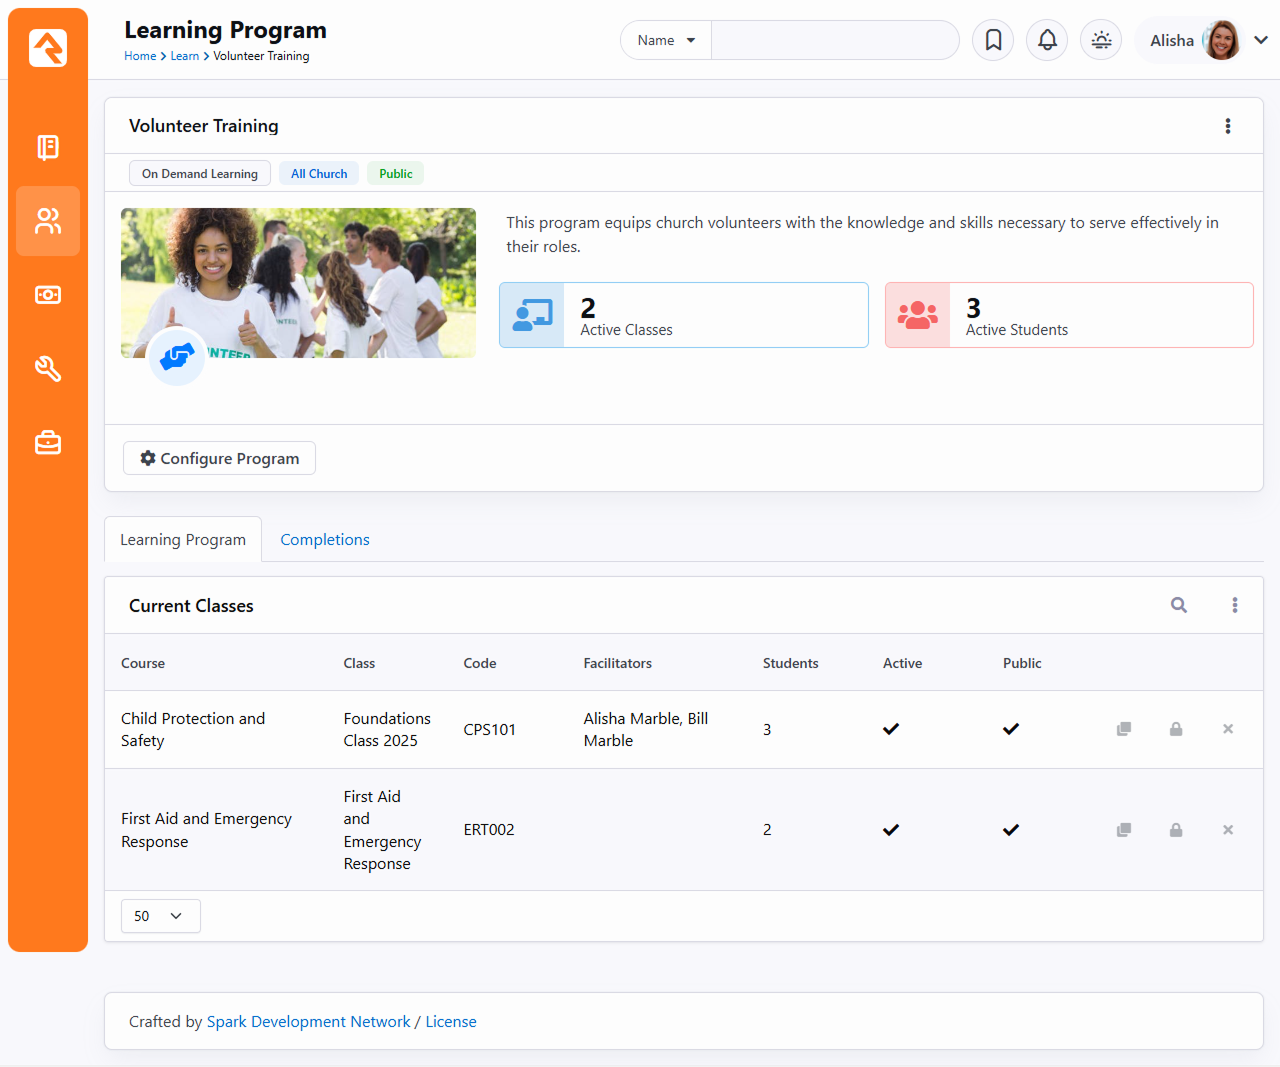Open the People section in sidebar
The image size is (1280, 1067).
[x=48, y=221]
